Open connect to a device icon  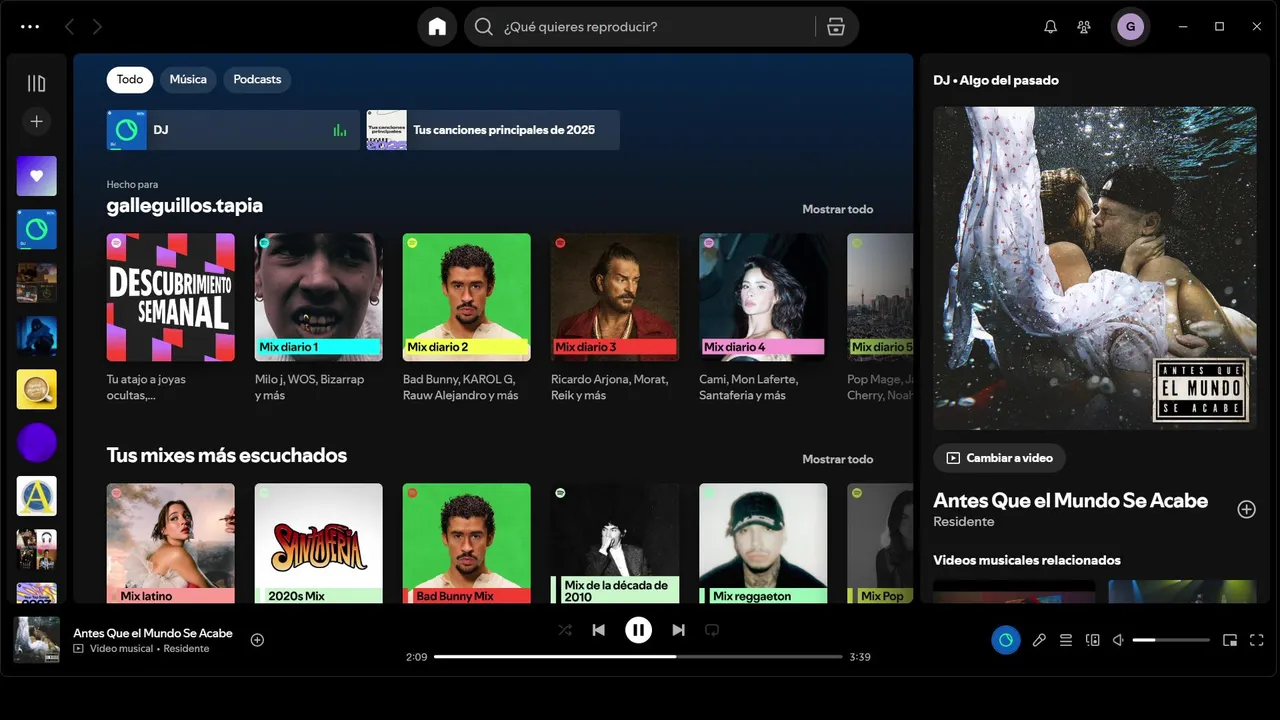(1093, 640)
